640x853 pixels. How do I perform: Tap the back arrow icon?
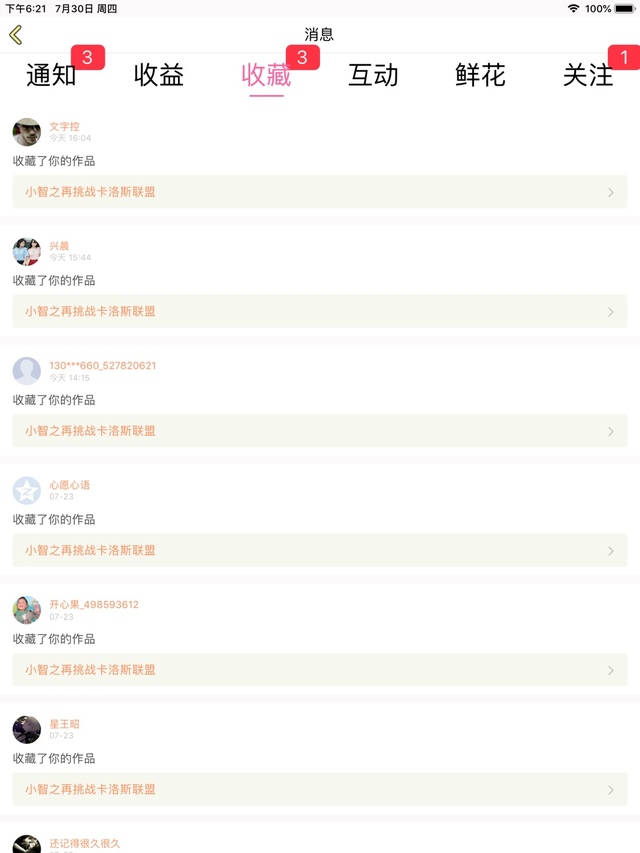click(15, 35)
